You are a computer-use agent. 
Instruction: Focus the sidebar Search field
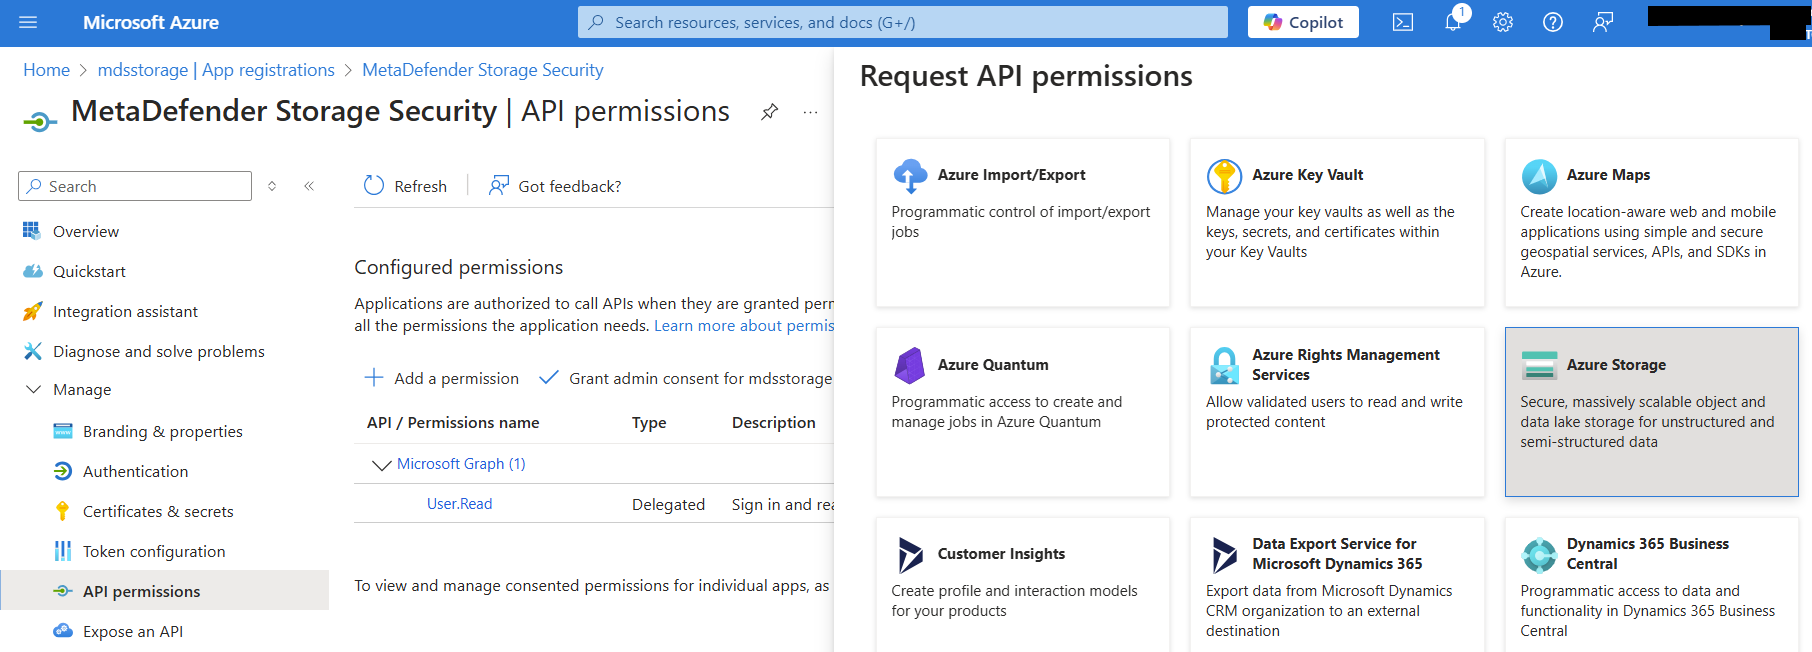[x=135, y=186]
